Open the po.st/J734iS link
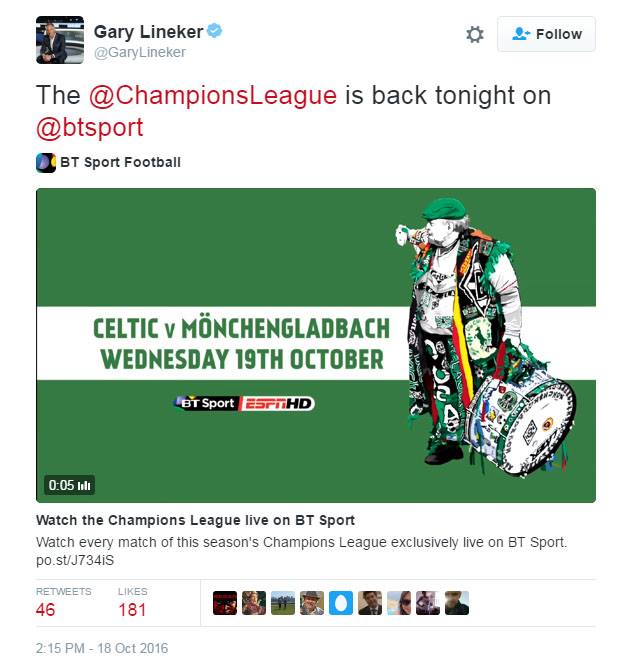Screen dimensions: 630x665 [75, 560]
